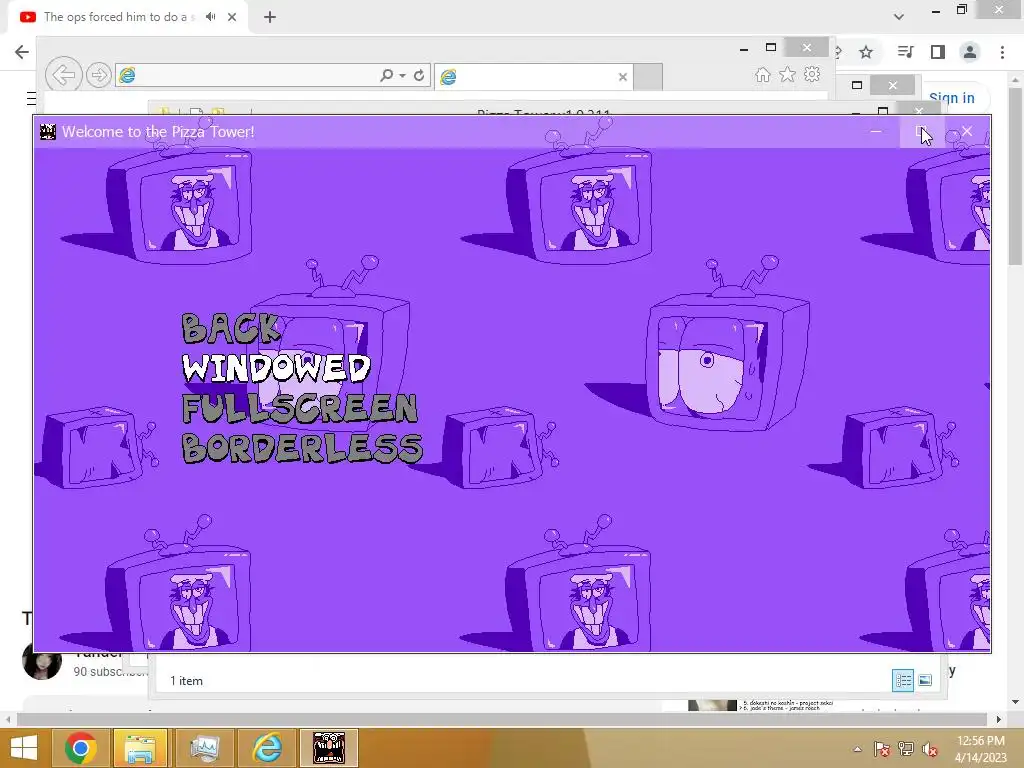Switch File Explorer to details view
This screenshot has height=768, width=1024.
pos(903,680)
